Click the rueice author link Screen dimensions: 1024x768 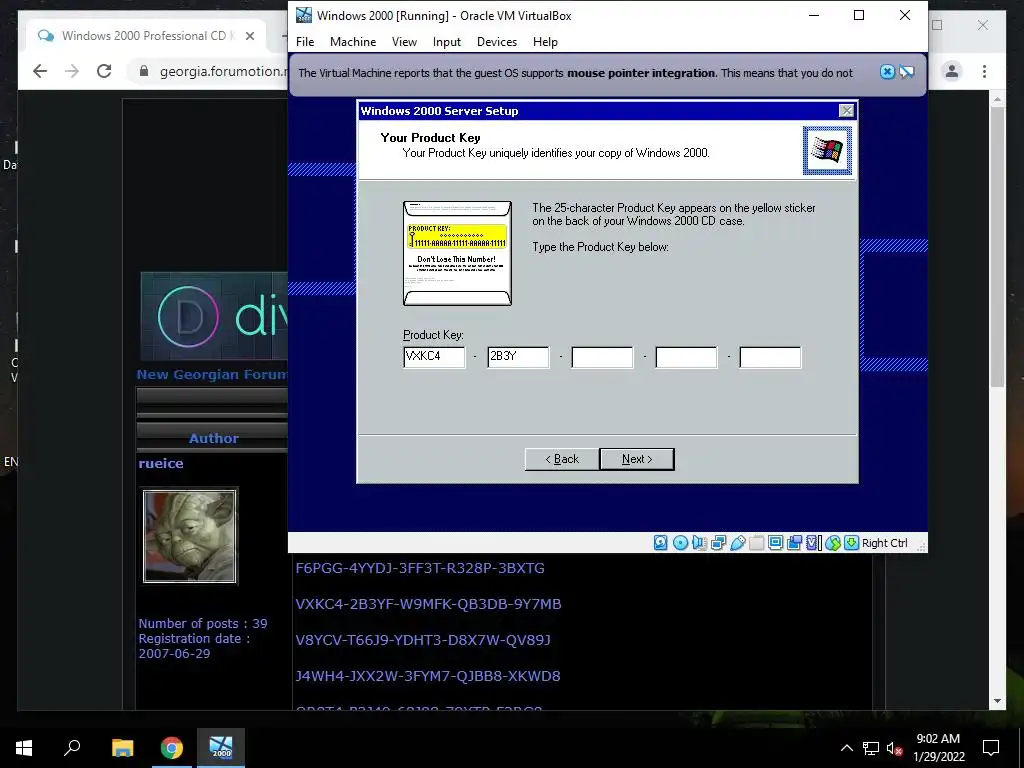pos(161,463)
